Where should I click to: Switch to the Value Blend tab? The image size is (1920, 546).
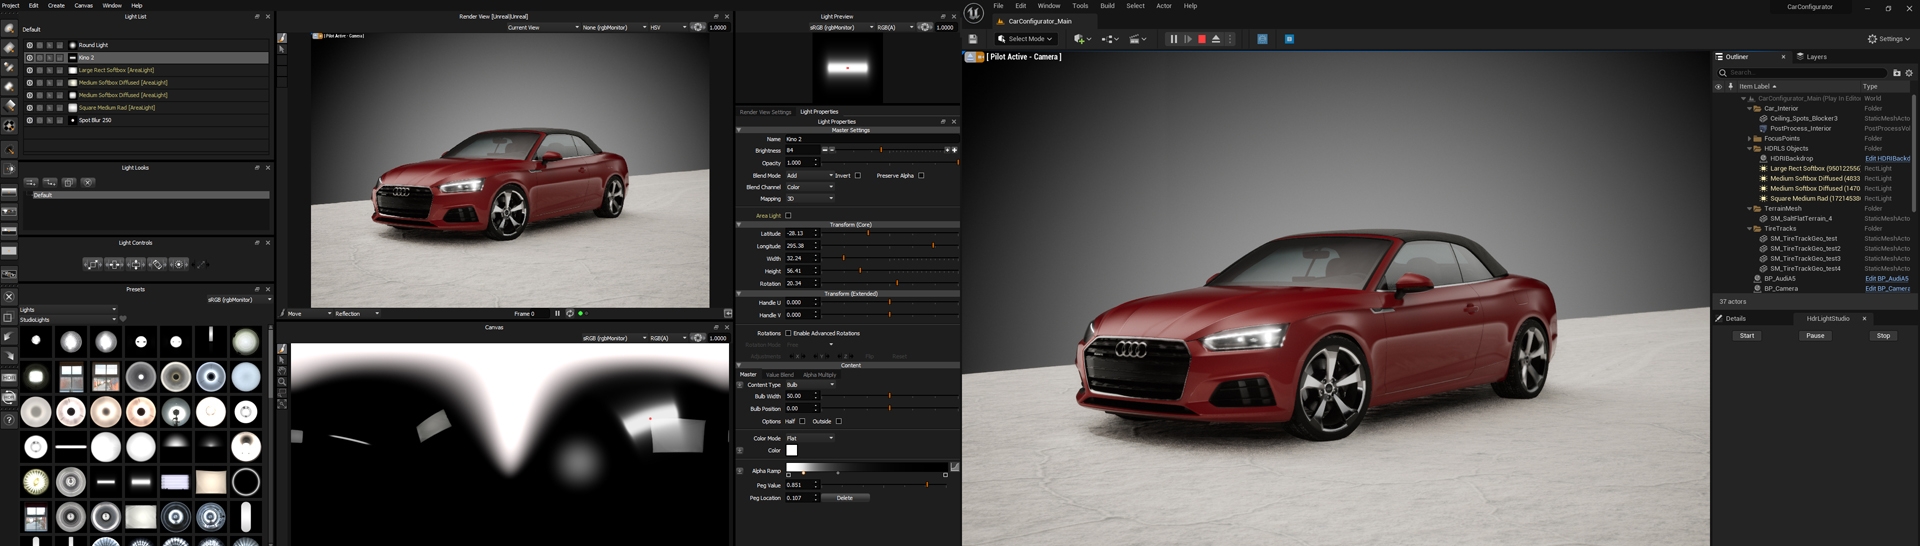coord(779,375)
